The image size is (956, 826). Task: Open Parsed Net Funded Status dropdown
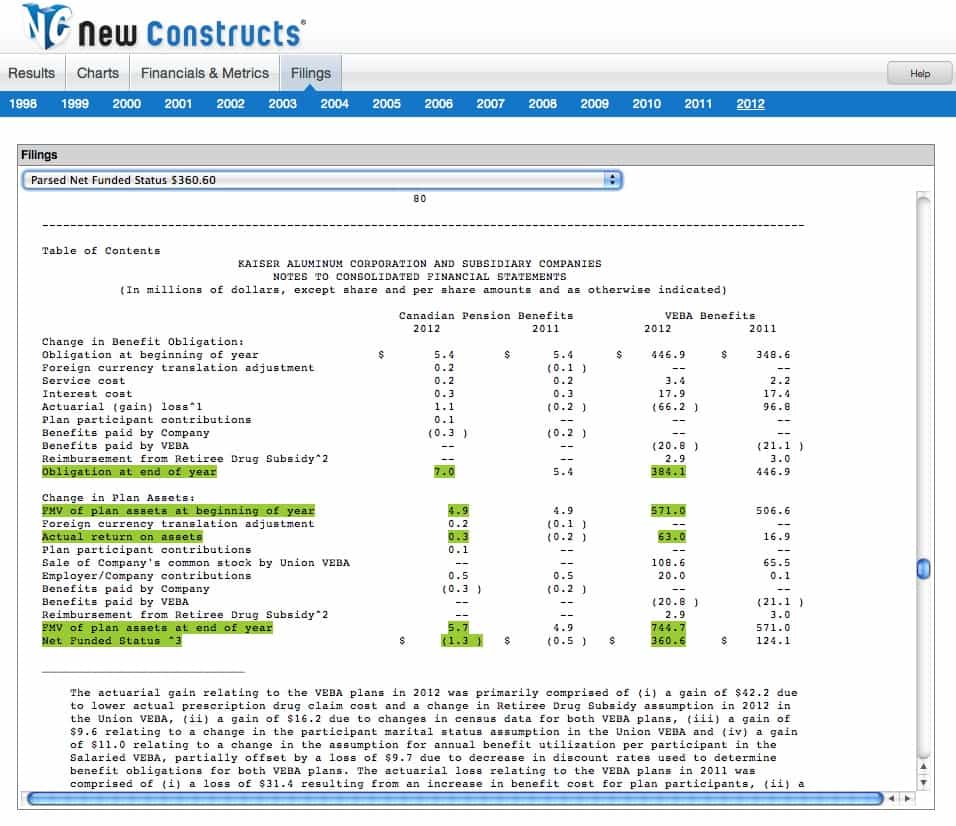pos(322,180)
